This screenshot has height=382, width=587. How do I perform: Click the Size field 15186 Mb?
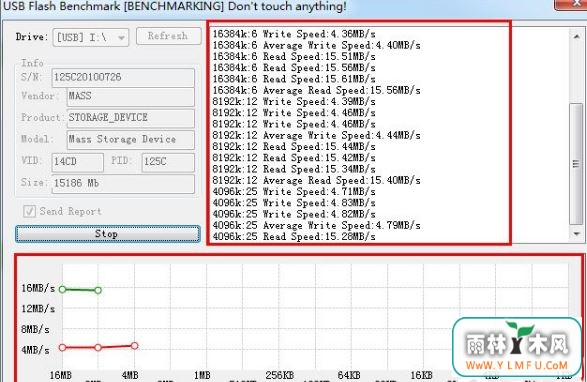(x=123, y=184)
